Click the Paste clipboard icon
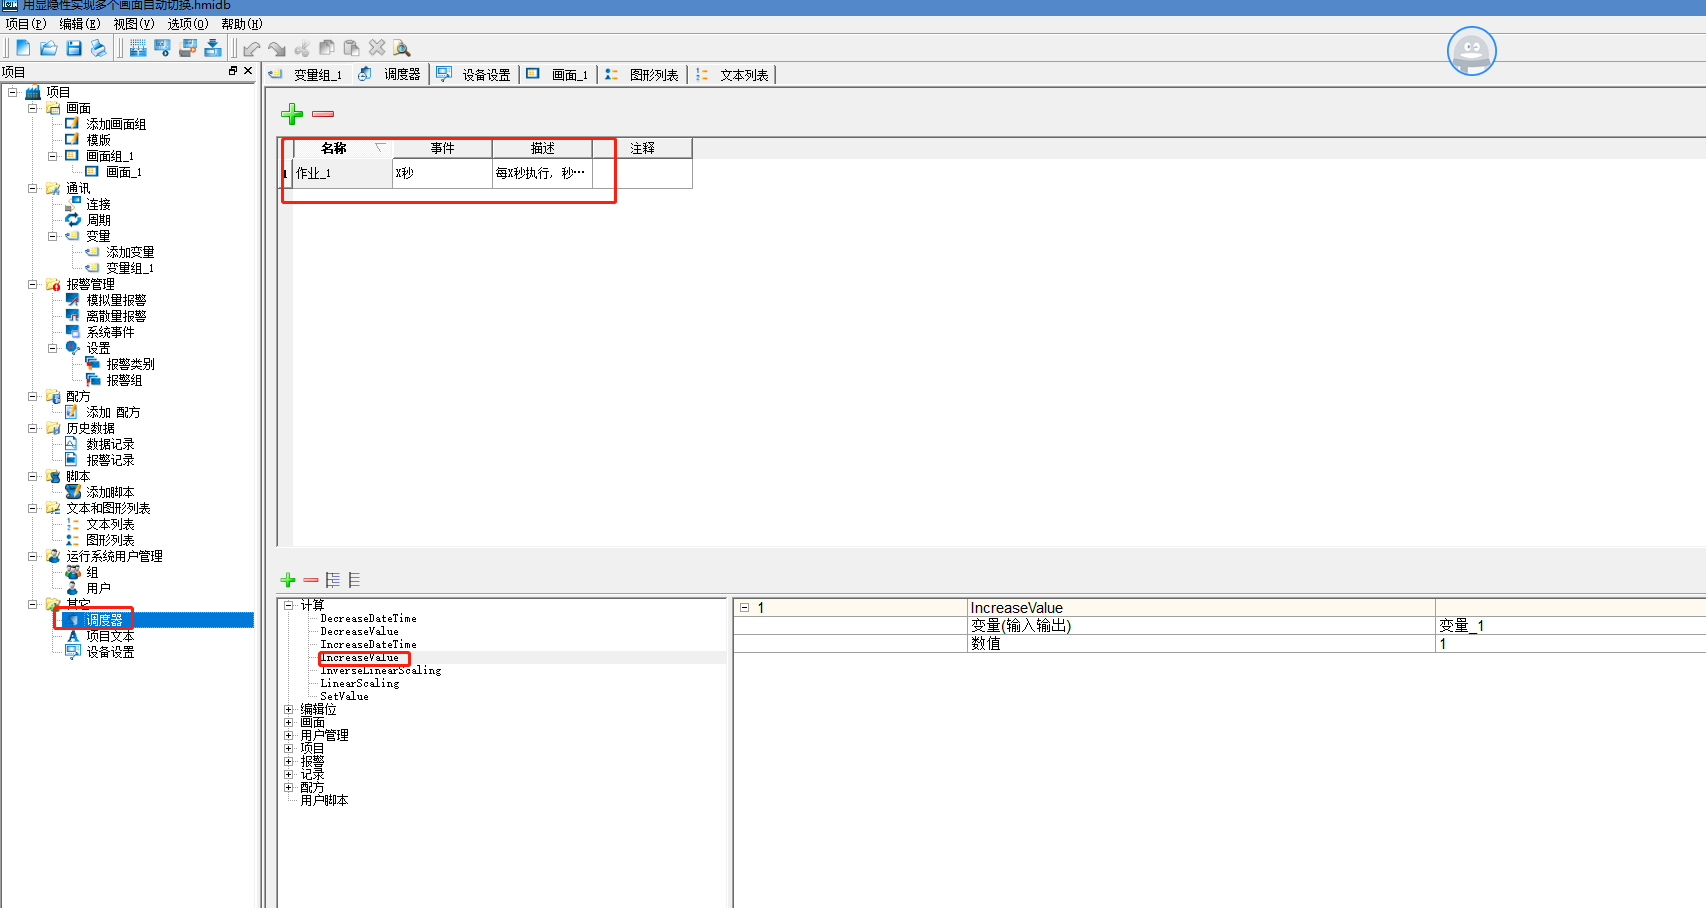1706x908 pixels. click(351, 48)
